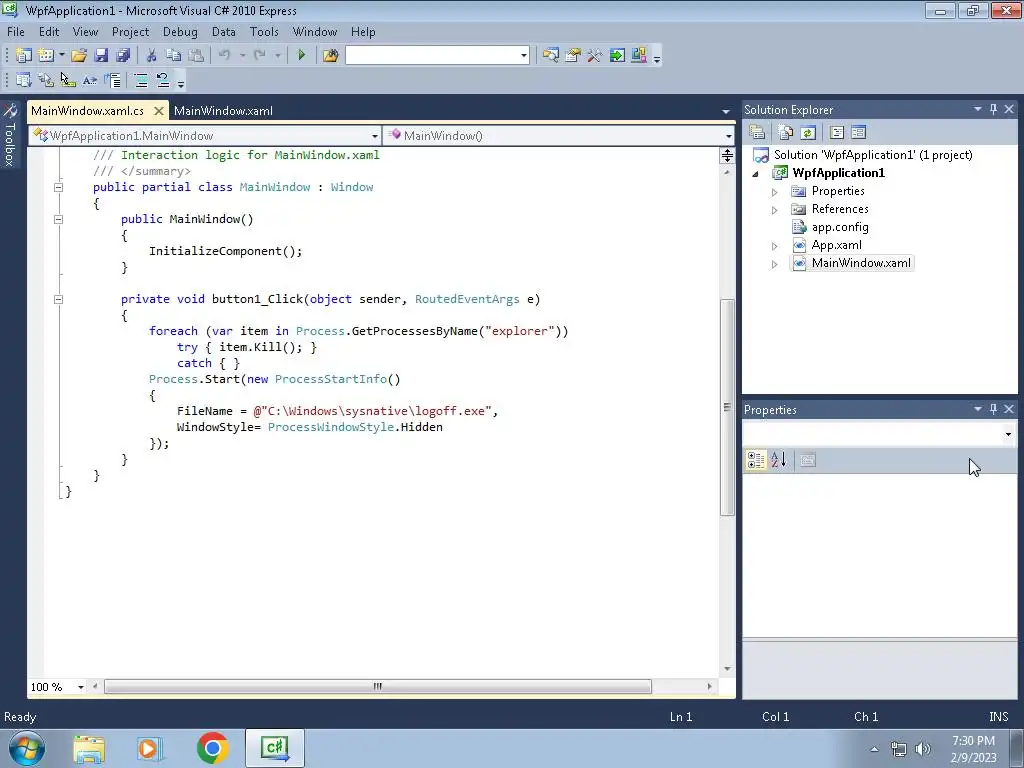Collapse the MainWindow() constructor outlining region

[58, 219]
